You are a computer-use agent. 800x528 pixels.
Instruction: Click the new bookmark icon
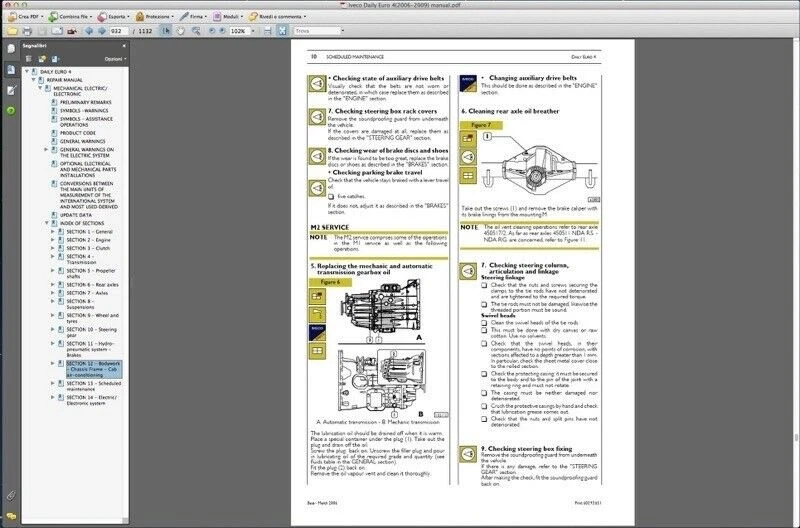[42, 59]
